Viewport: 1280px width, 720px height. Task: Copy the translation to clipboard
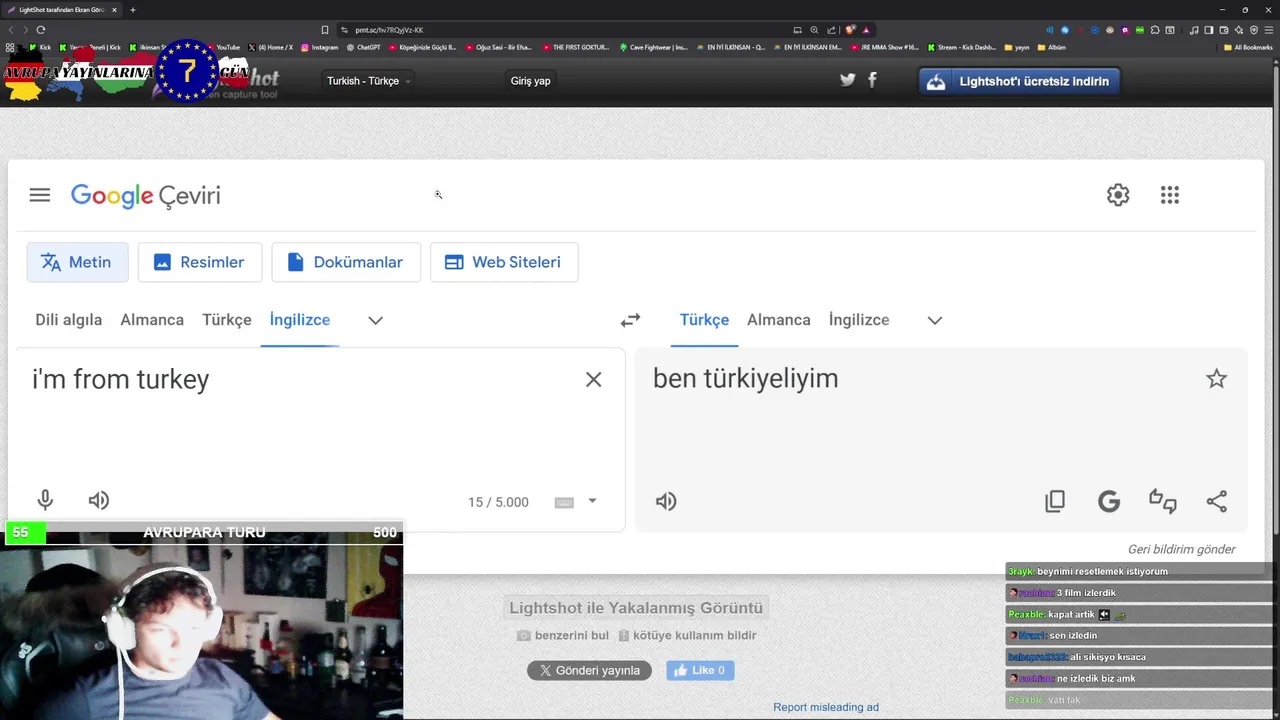pos(1055,501)
